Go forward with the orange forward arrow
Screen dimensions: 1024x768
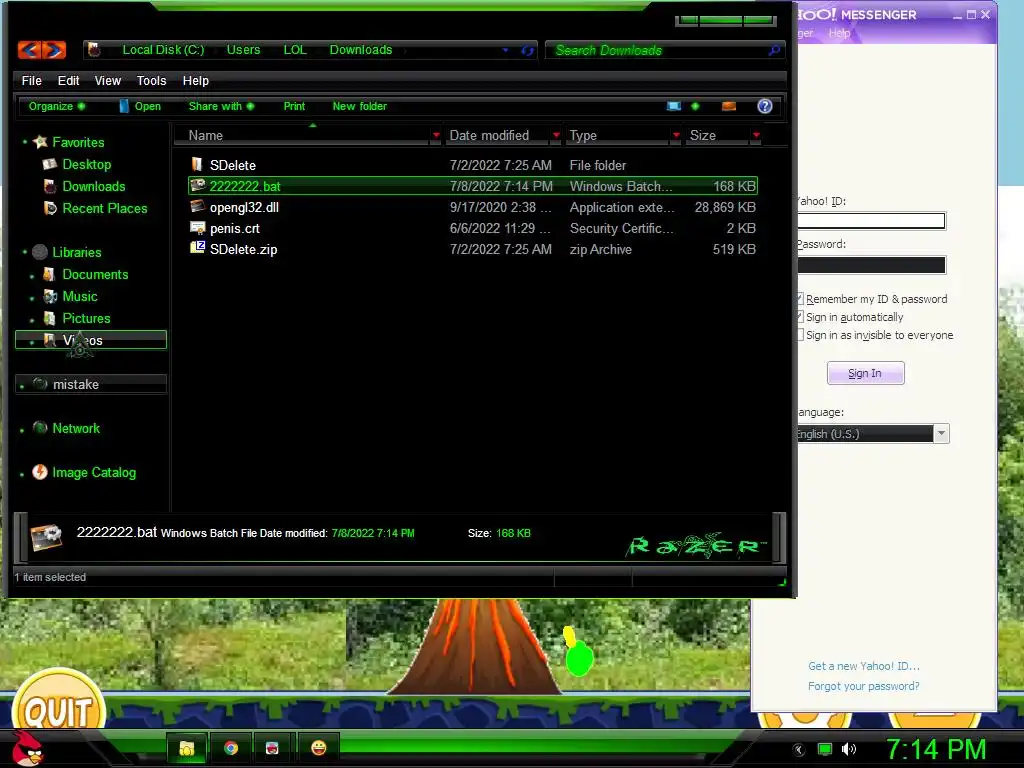click(x=54, y=50)
